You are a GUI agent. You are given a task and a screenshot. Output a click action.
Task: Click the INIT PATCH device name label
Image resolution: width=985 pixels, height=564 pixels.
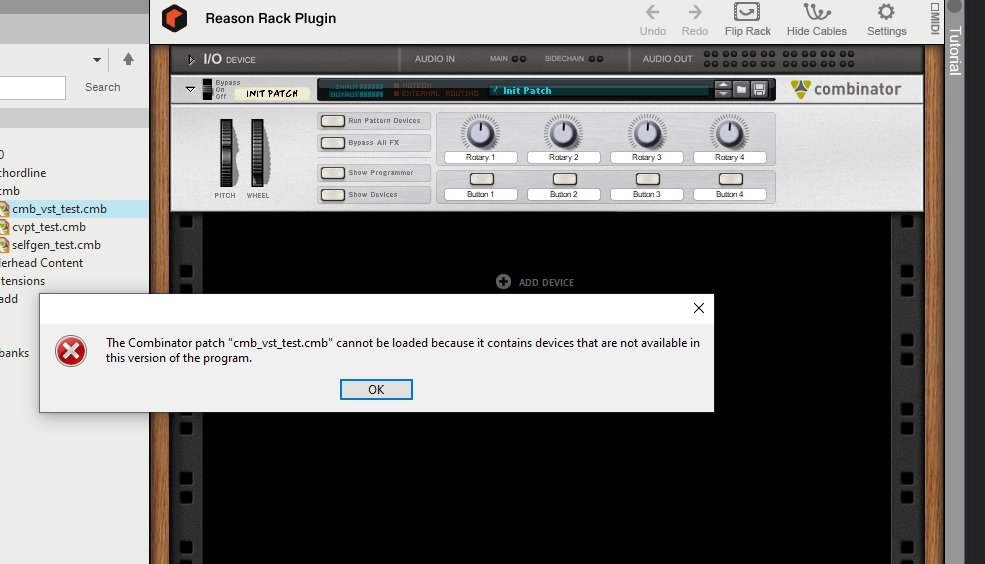(272, 94)
